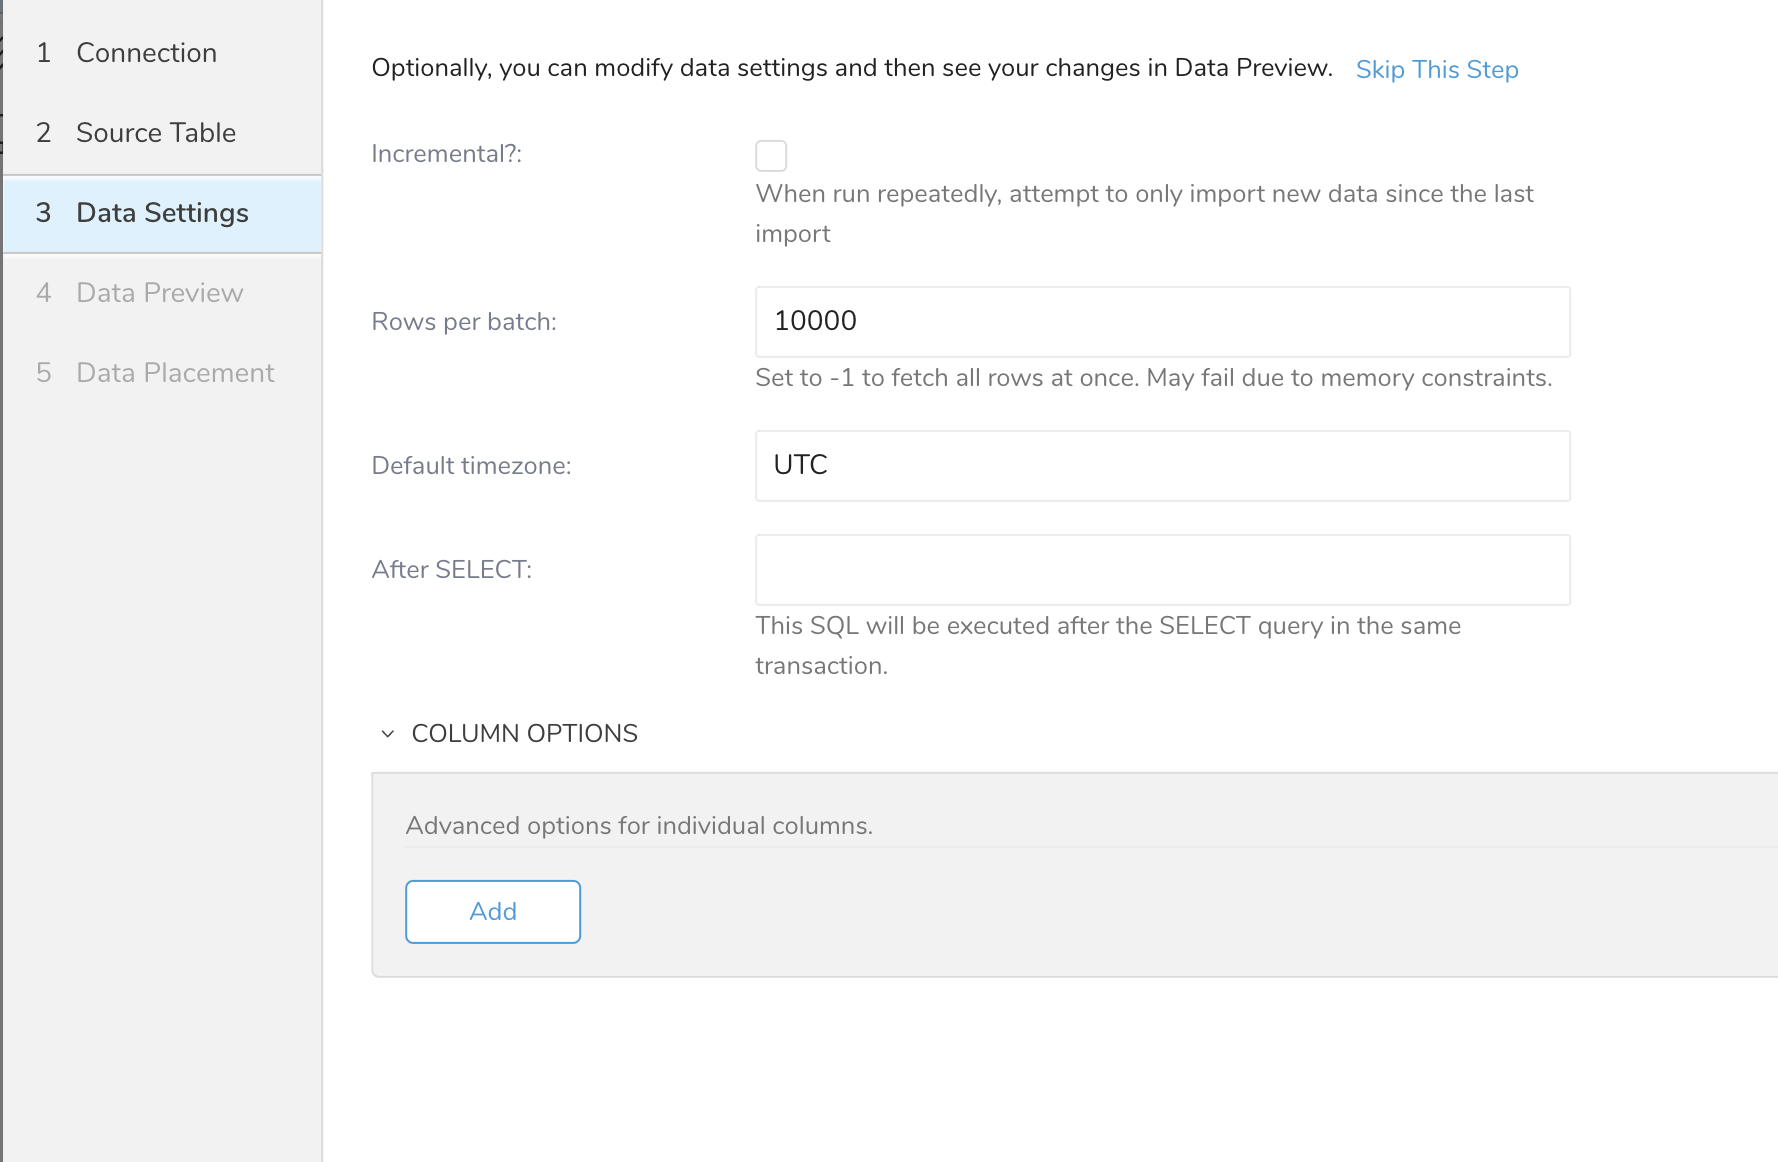Click the COLUMN OPTIONS section heading
The height and width of the screenshot is (1162, 1778).
tap(524, 734)
